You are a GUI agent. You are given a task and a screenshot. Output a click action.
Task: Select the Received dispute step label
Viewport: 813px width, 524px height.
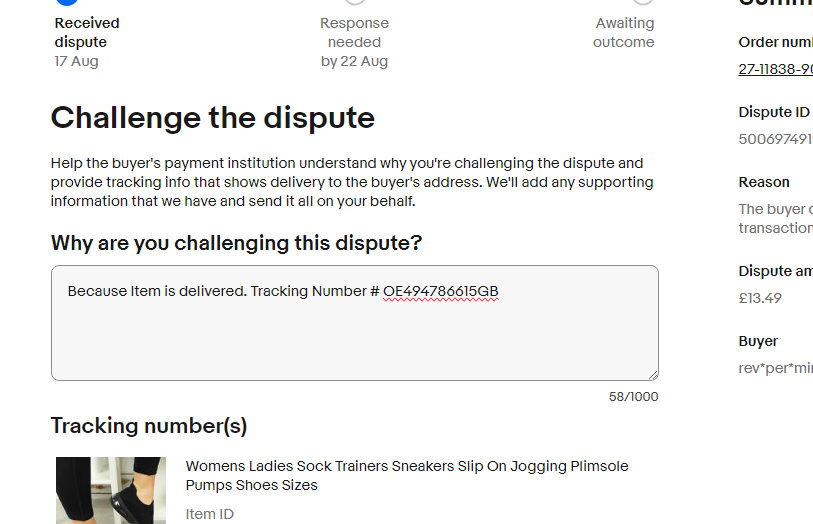87,32
